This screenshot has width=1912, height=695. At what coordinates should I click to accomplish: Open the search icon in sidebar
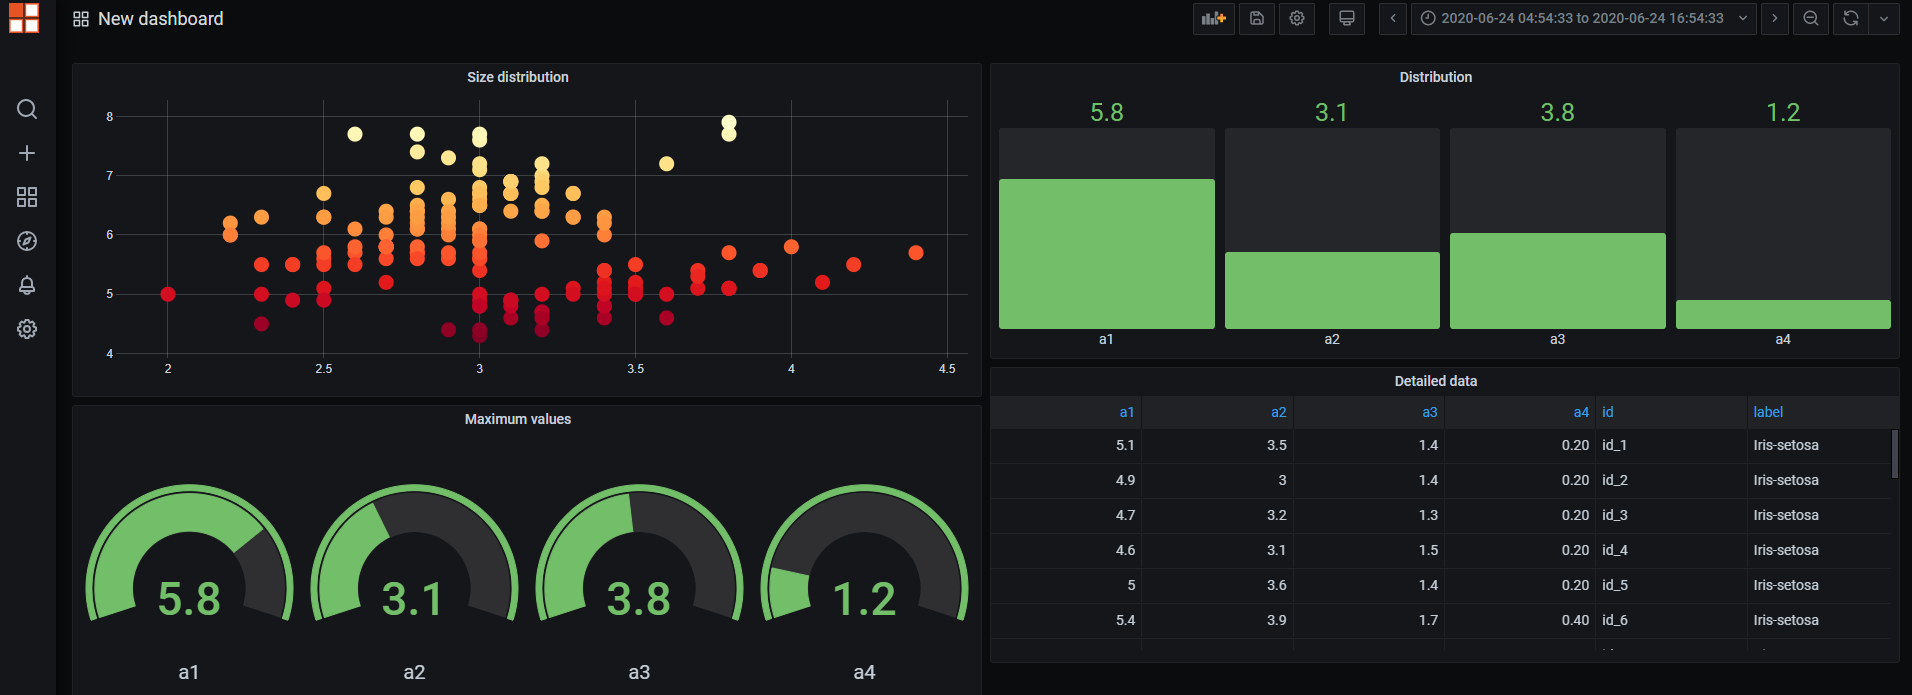(x=27, y=109)
